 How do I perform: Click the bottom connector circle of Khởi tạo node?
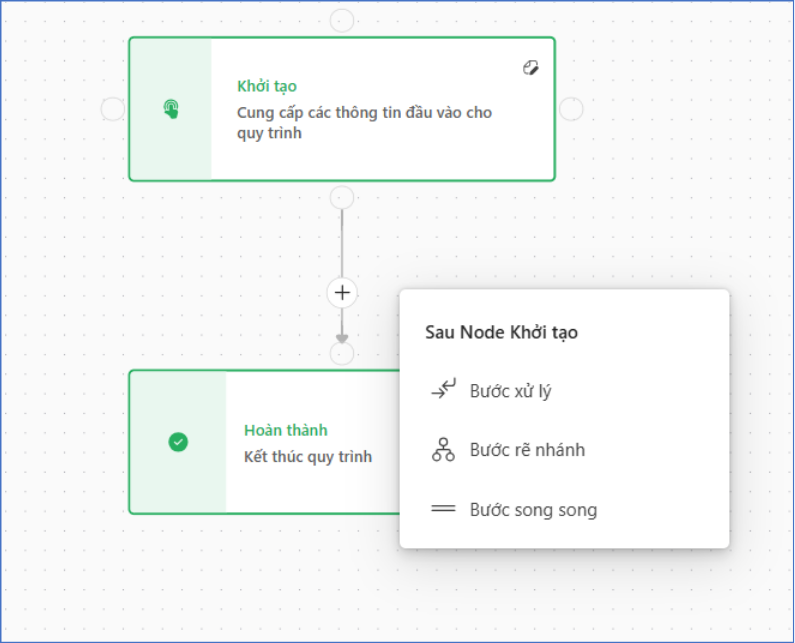342,197
